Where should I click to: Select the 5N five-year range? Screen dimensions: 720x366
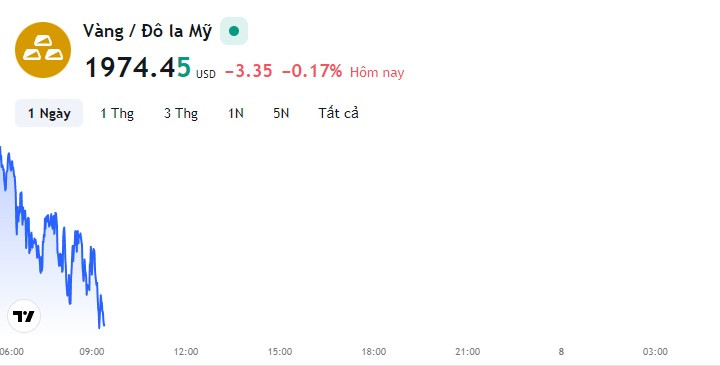pos(281,113)
